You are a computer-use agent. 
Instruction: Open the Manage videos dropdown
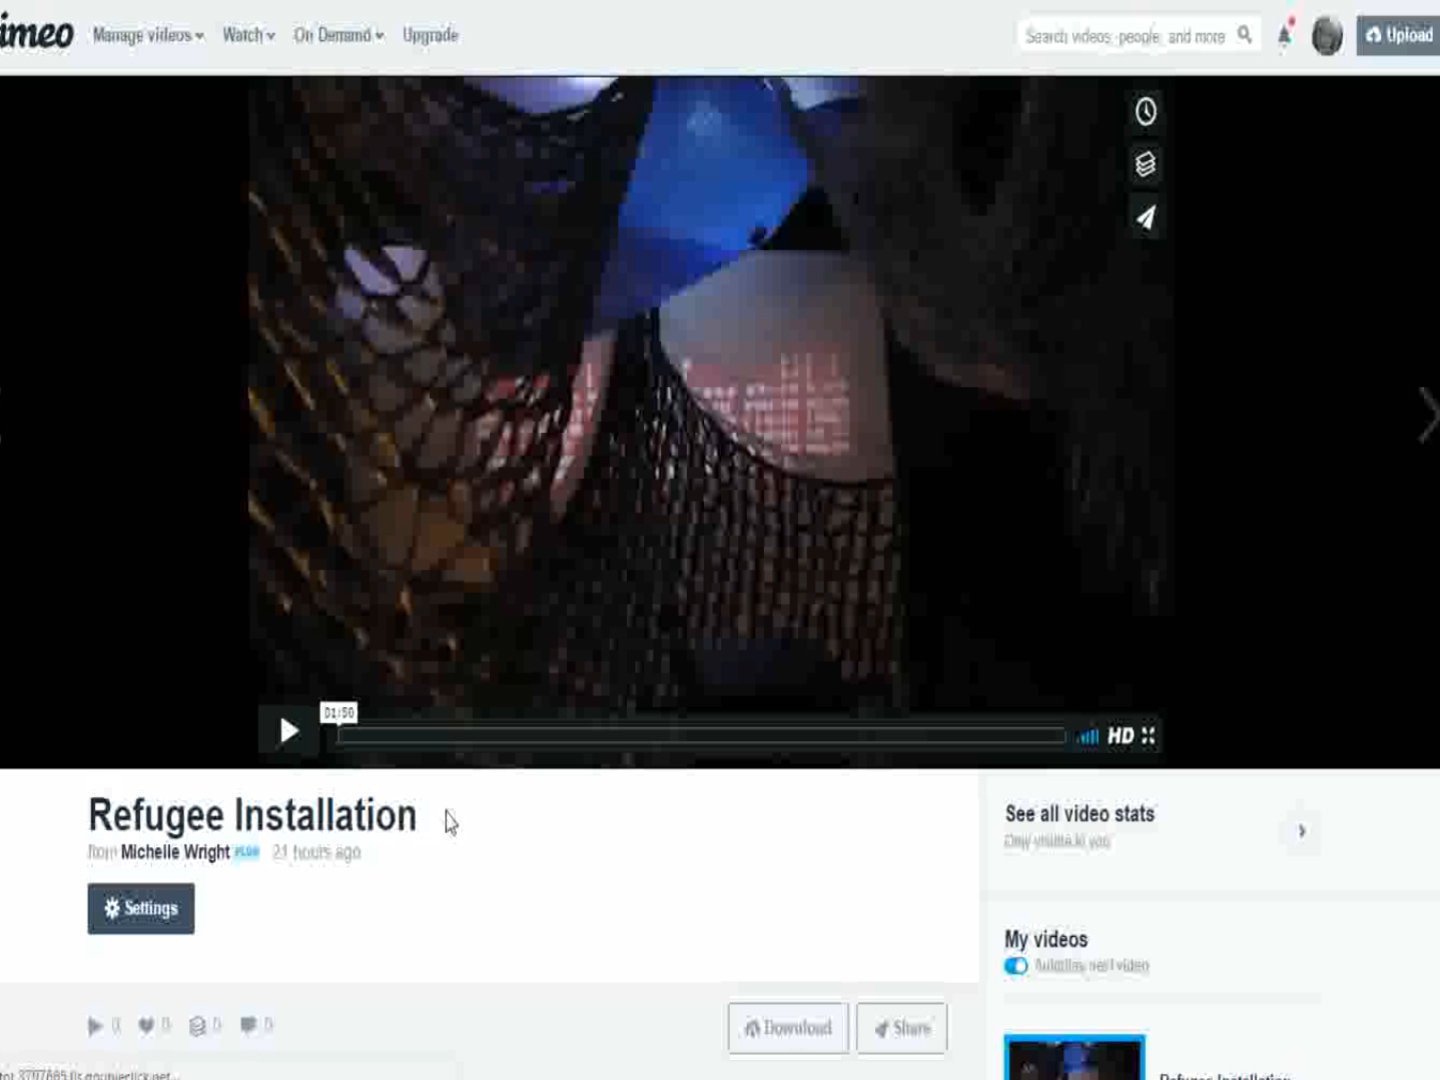[x=148, y=35]
